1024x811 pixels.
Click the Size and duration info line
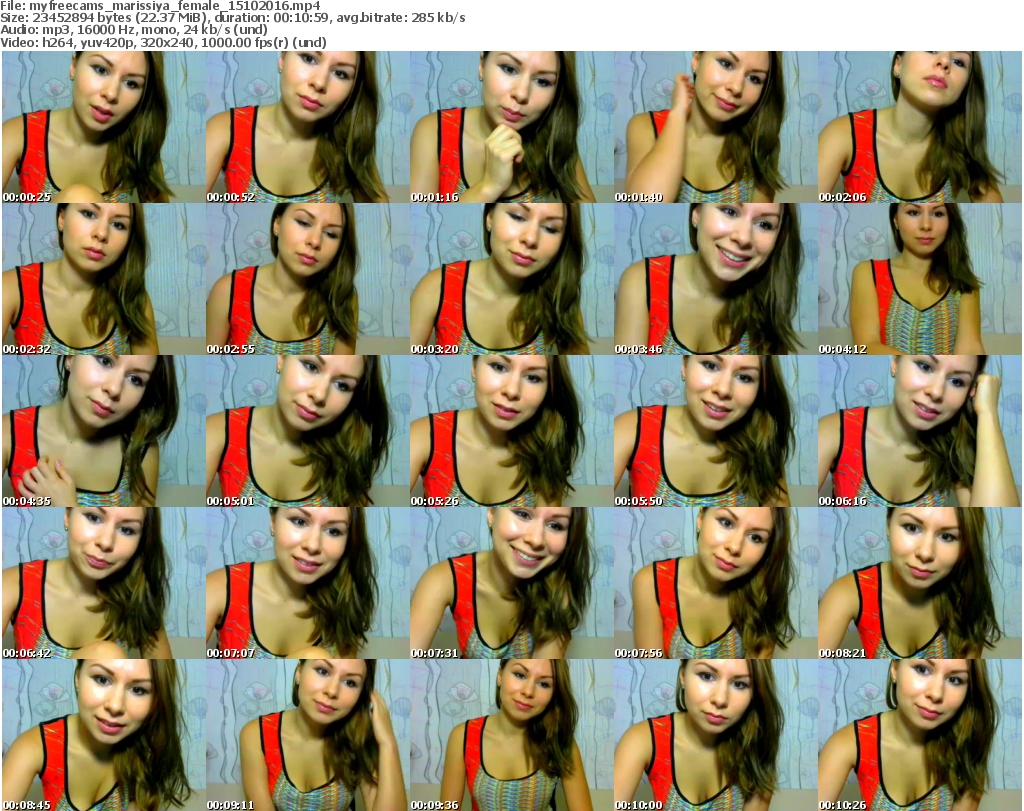232,18
